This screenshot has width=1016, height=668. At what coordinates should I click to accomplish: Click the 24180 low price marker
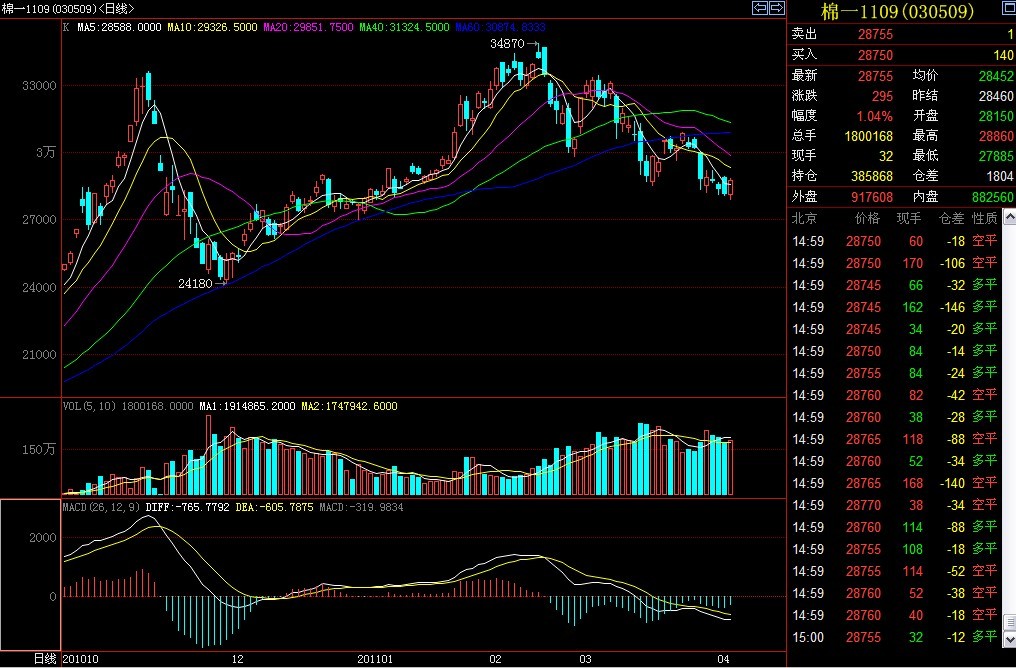point(197,283)
